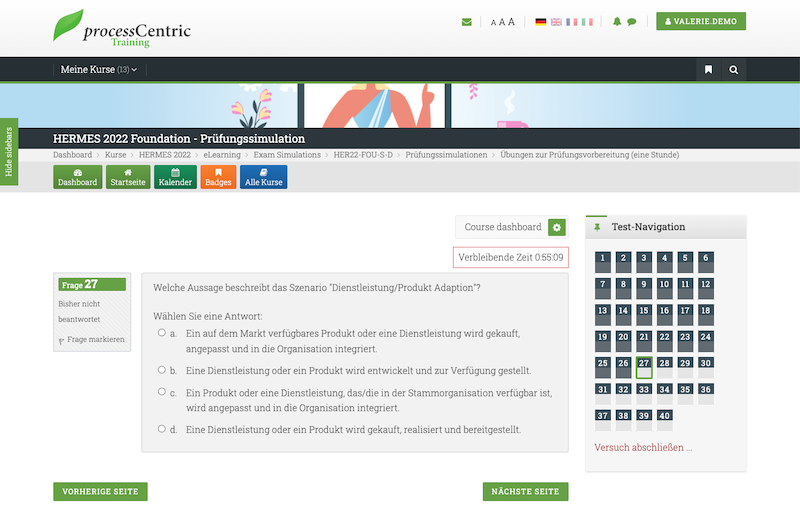Switch language to French flag
800x508 pixels.
tap(572, 22)
